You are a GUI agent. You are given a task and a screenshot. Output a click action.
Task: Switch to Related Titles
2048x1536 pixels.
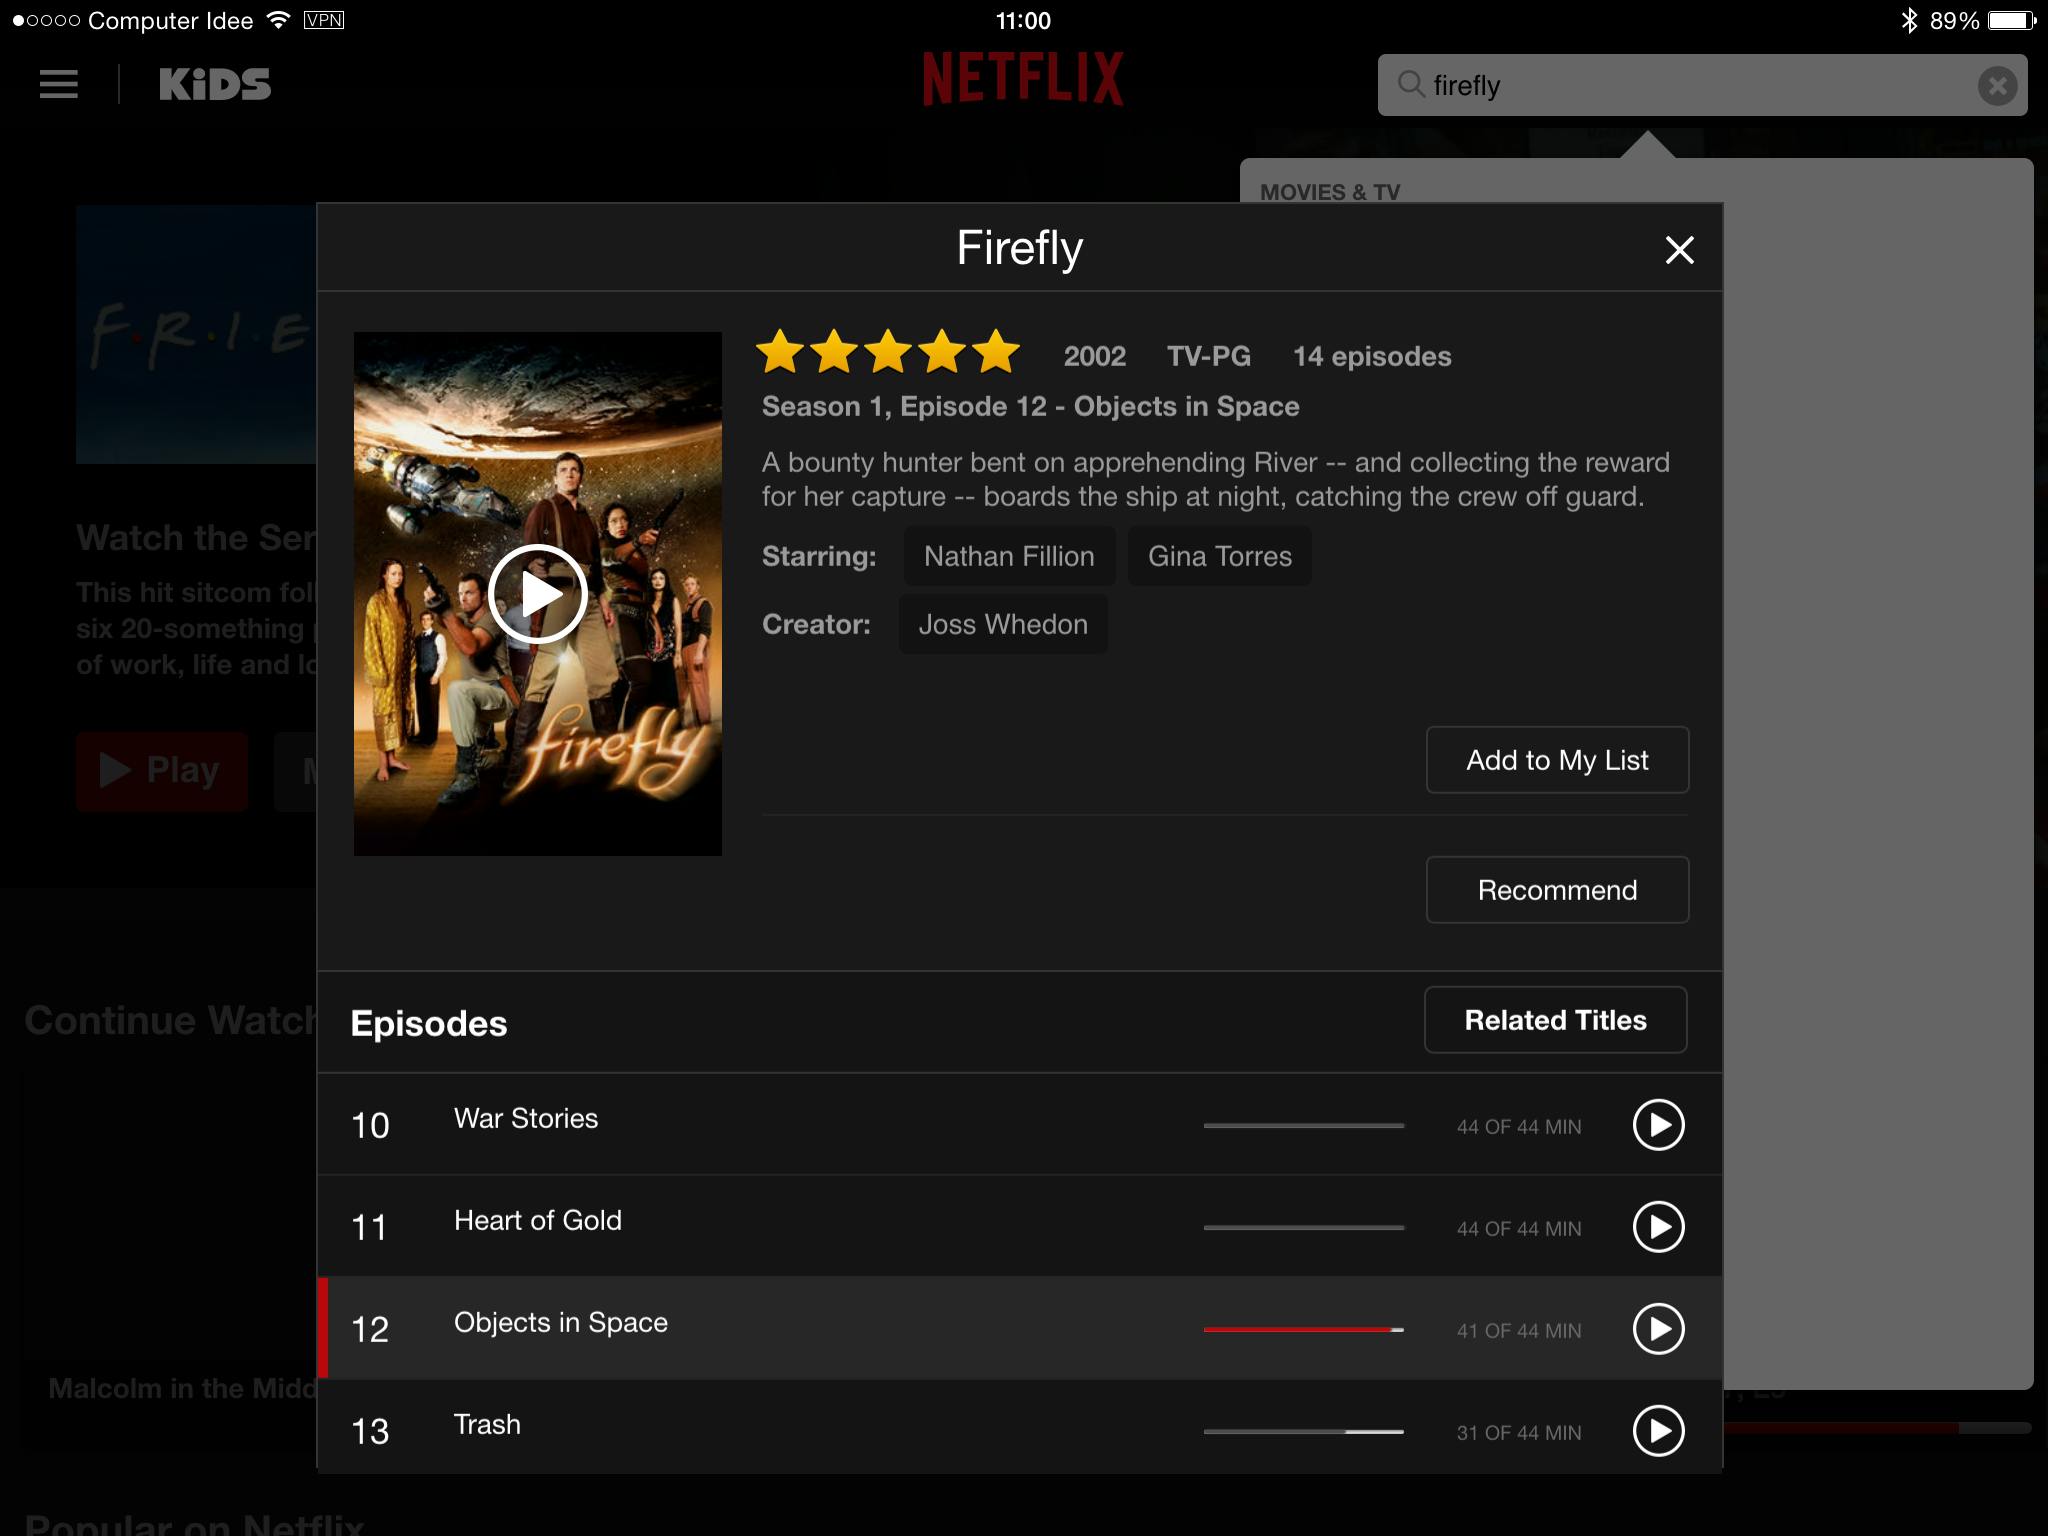tap(1555, 1020)
